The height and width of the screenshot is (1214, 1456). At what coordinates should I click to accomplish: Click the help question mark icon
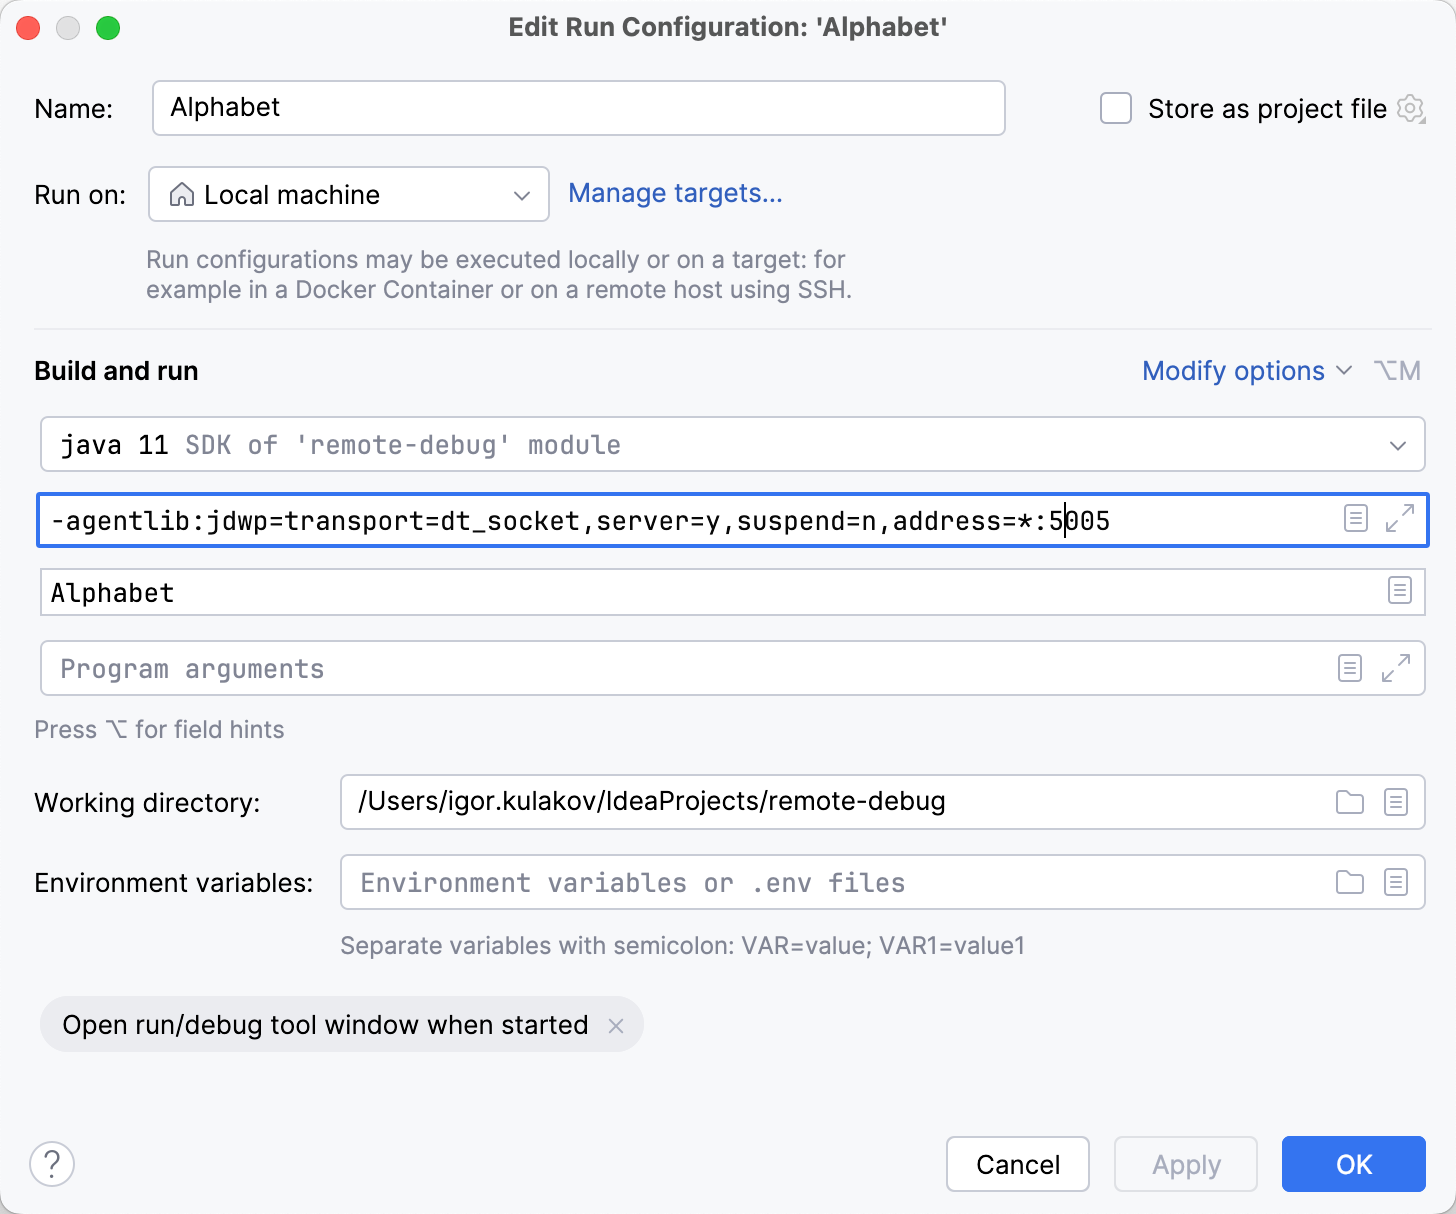52,1164
